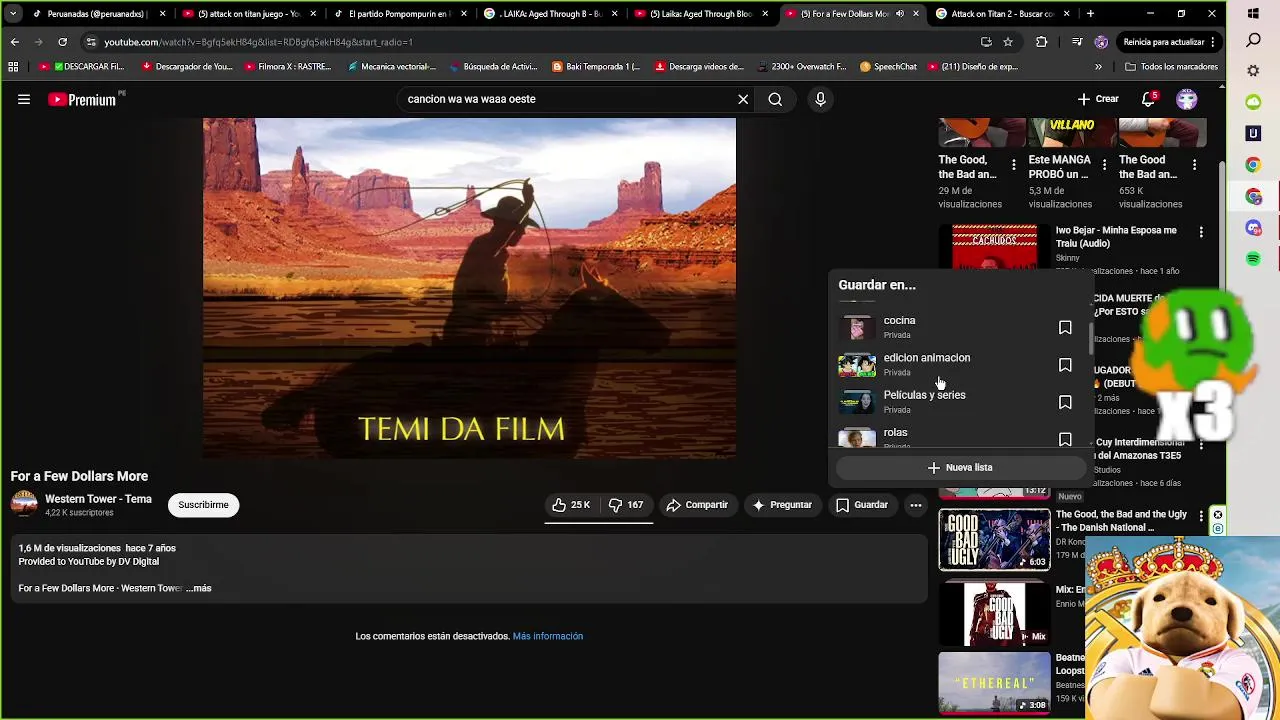Image resolution: width=1280 pixels, height=720 pixels.
Task: Open the YouTube hamburger guide menu
Action: pos(24,99)
